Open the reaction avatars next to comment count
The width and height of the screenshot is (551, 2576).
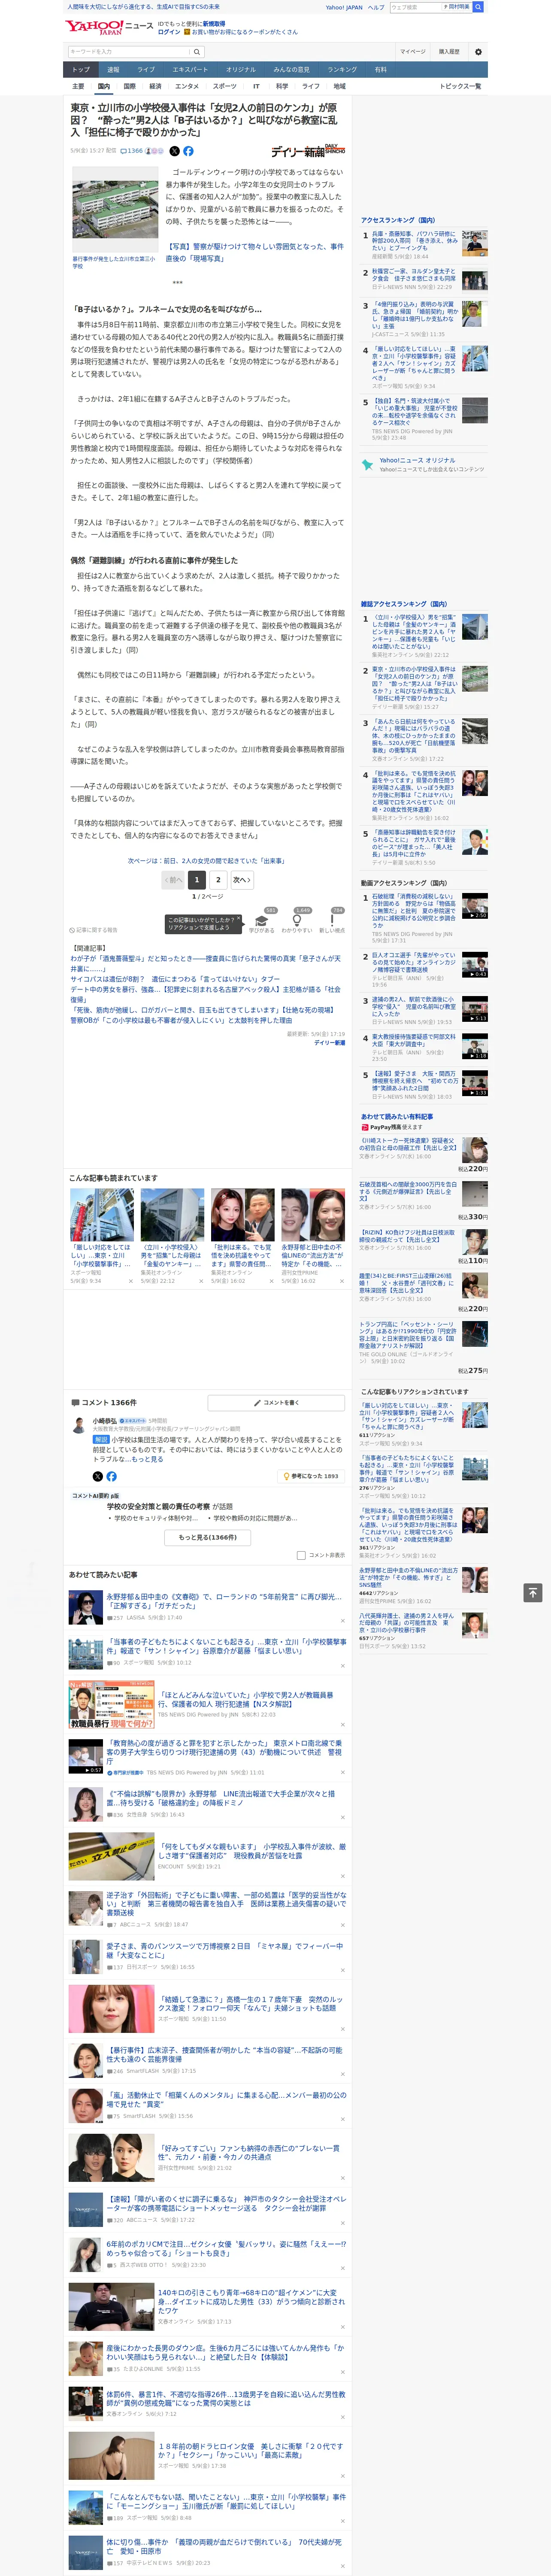[x=154, y=151]
